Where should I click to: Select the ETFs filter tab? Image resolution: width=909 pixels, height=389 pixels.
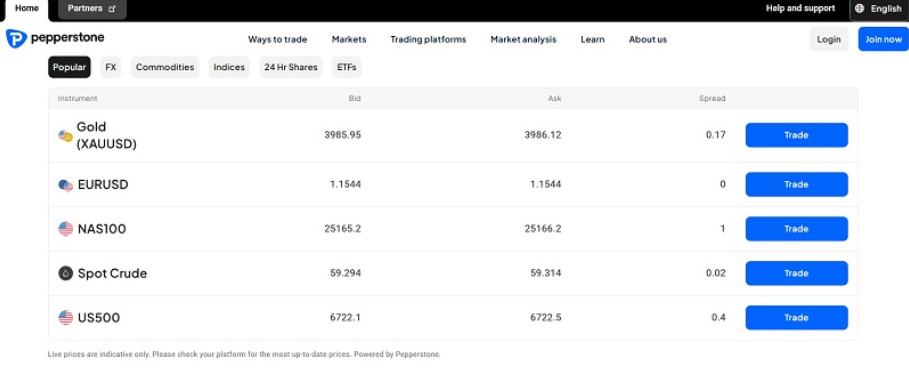pos(347,67)
